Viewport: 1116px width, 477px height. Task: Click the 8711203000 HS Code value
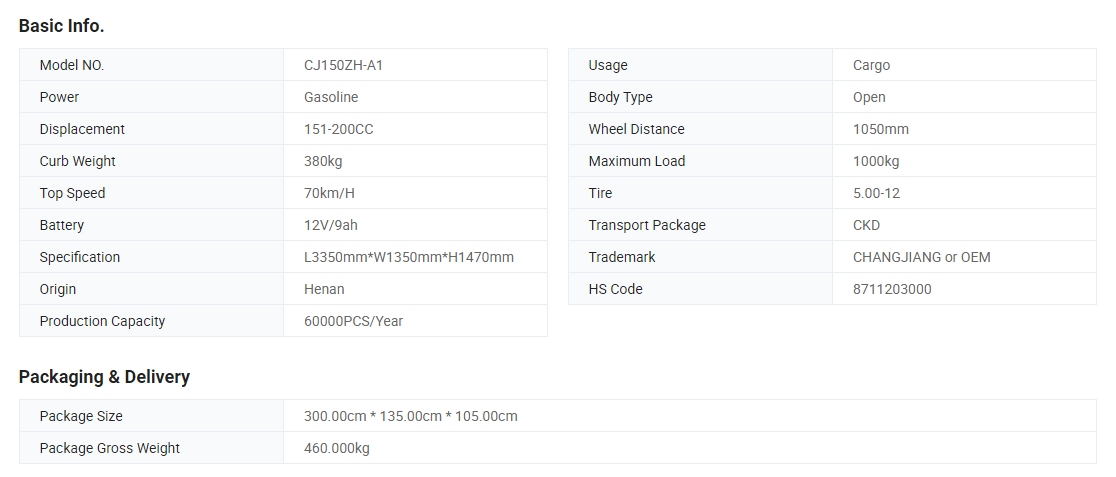892,289
